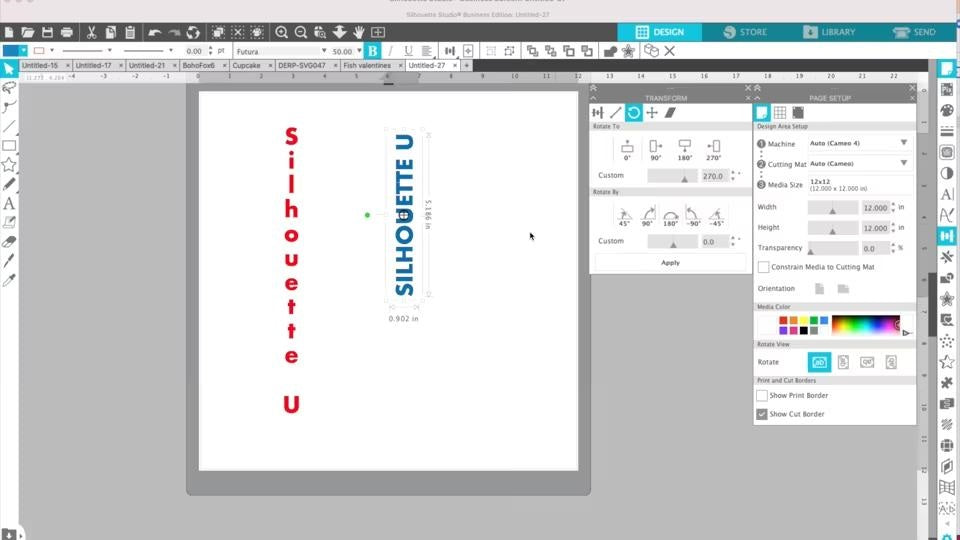Create a new document icon
The height and width of the screenshot is (540, 960).
point(9,32)
